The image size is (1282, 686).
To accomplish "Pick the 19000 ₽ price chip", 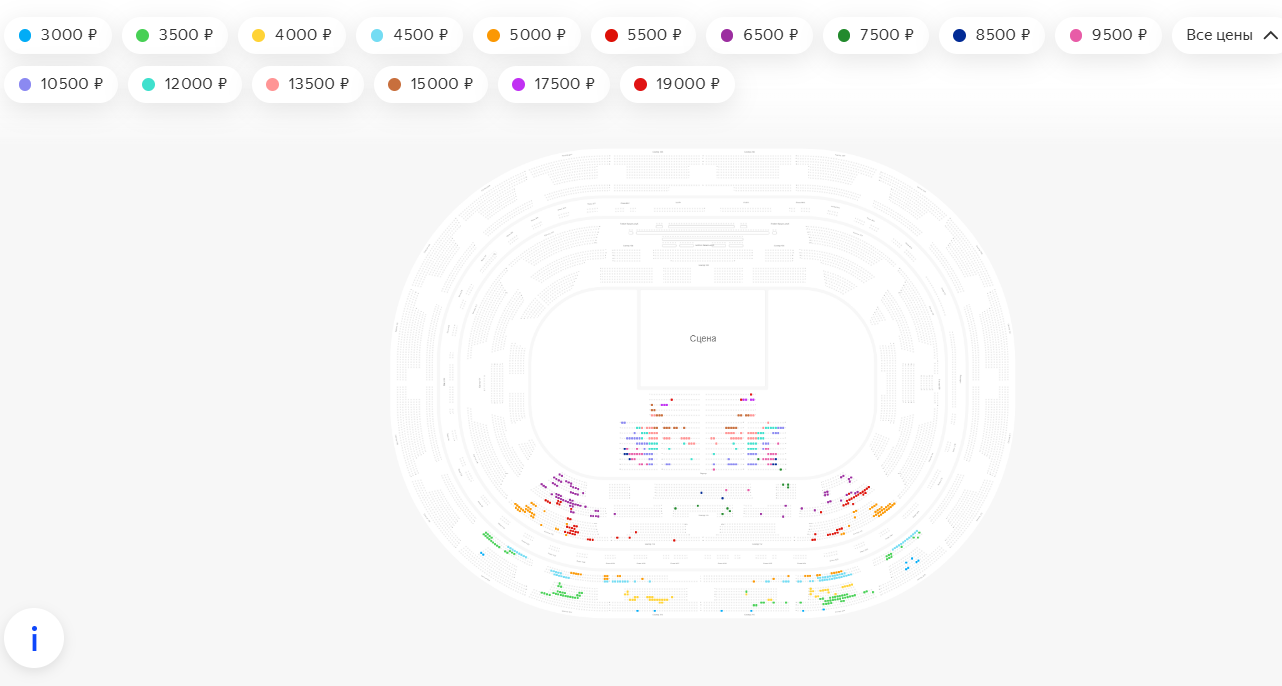I will (x=677, y=84).
